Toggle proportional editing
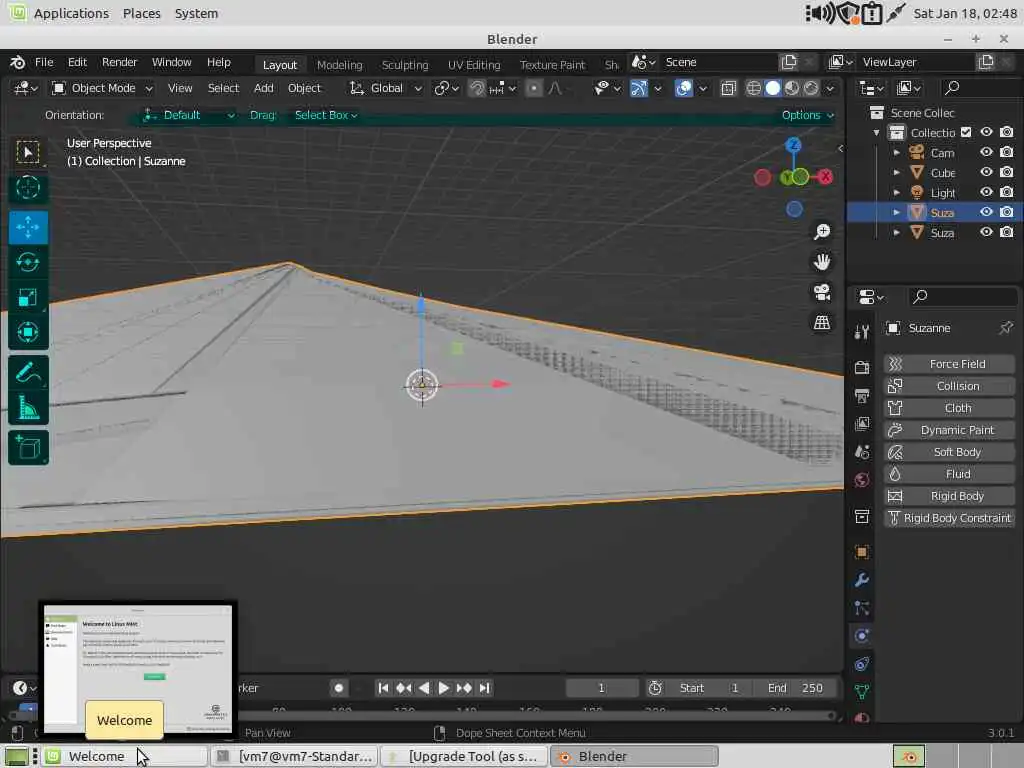 click(534, 88)
